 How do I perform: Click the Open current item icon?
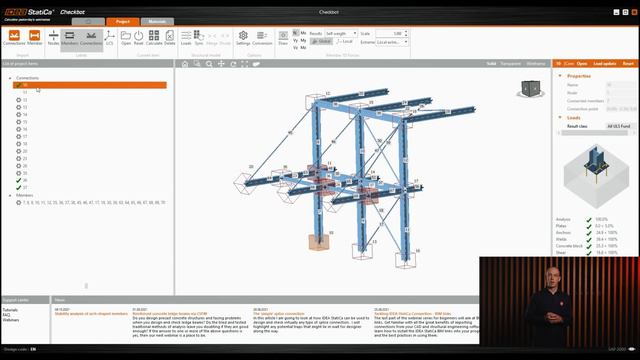126,38
